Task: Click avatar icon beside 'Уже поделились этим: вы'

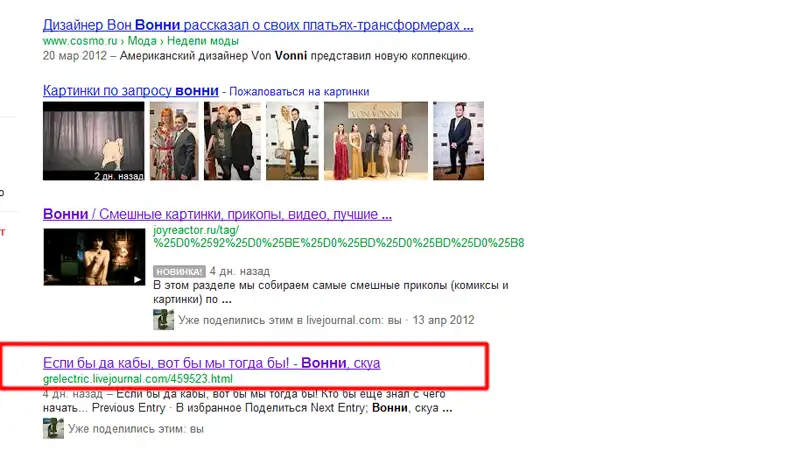Action: (x=53, y=429)
